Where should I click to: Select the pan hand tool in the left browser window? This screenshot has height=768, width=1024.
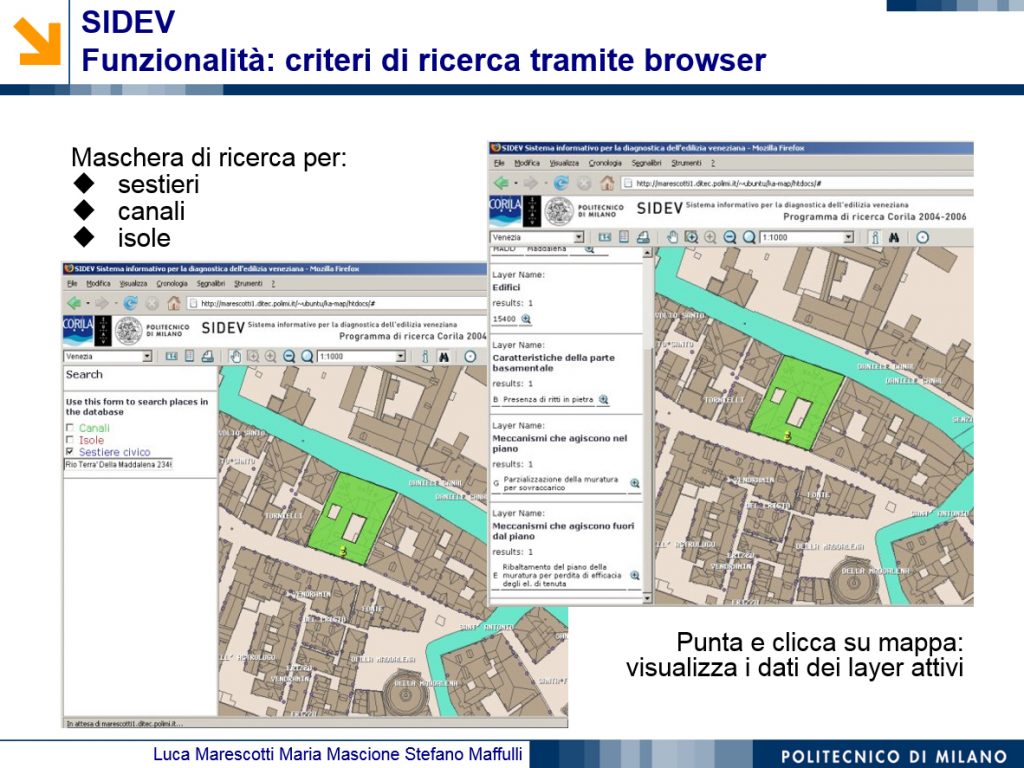click(x=235, y=356)
